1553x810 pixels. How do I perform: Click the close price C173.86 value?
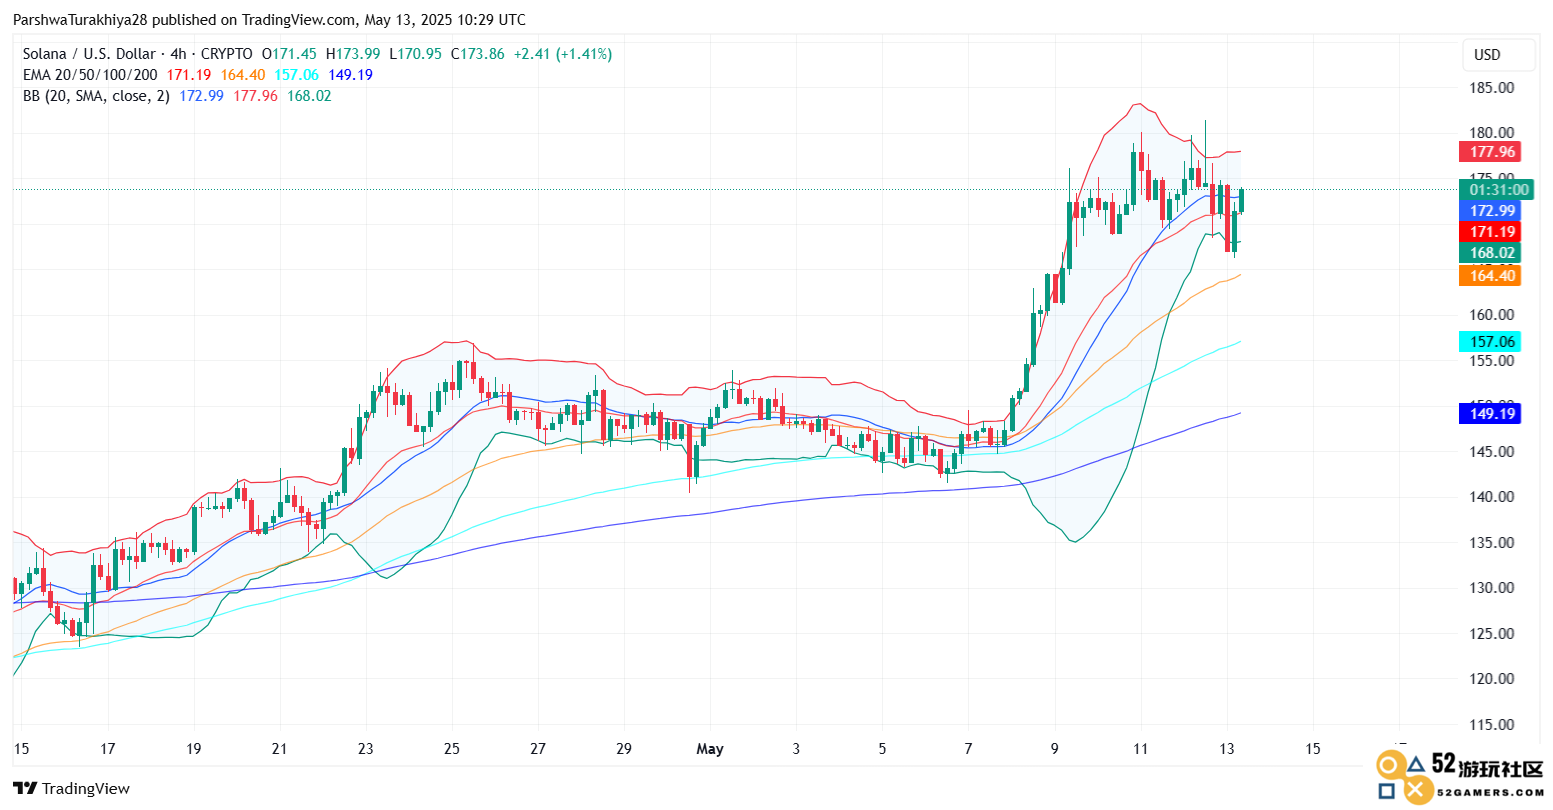pyautogui.click(x=478, y=54)
